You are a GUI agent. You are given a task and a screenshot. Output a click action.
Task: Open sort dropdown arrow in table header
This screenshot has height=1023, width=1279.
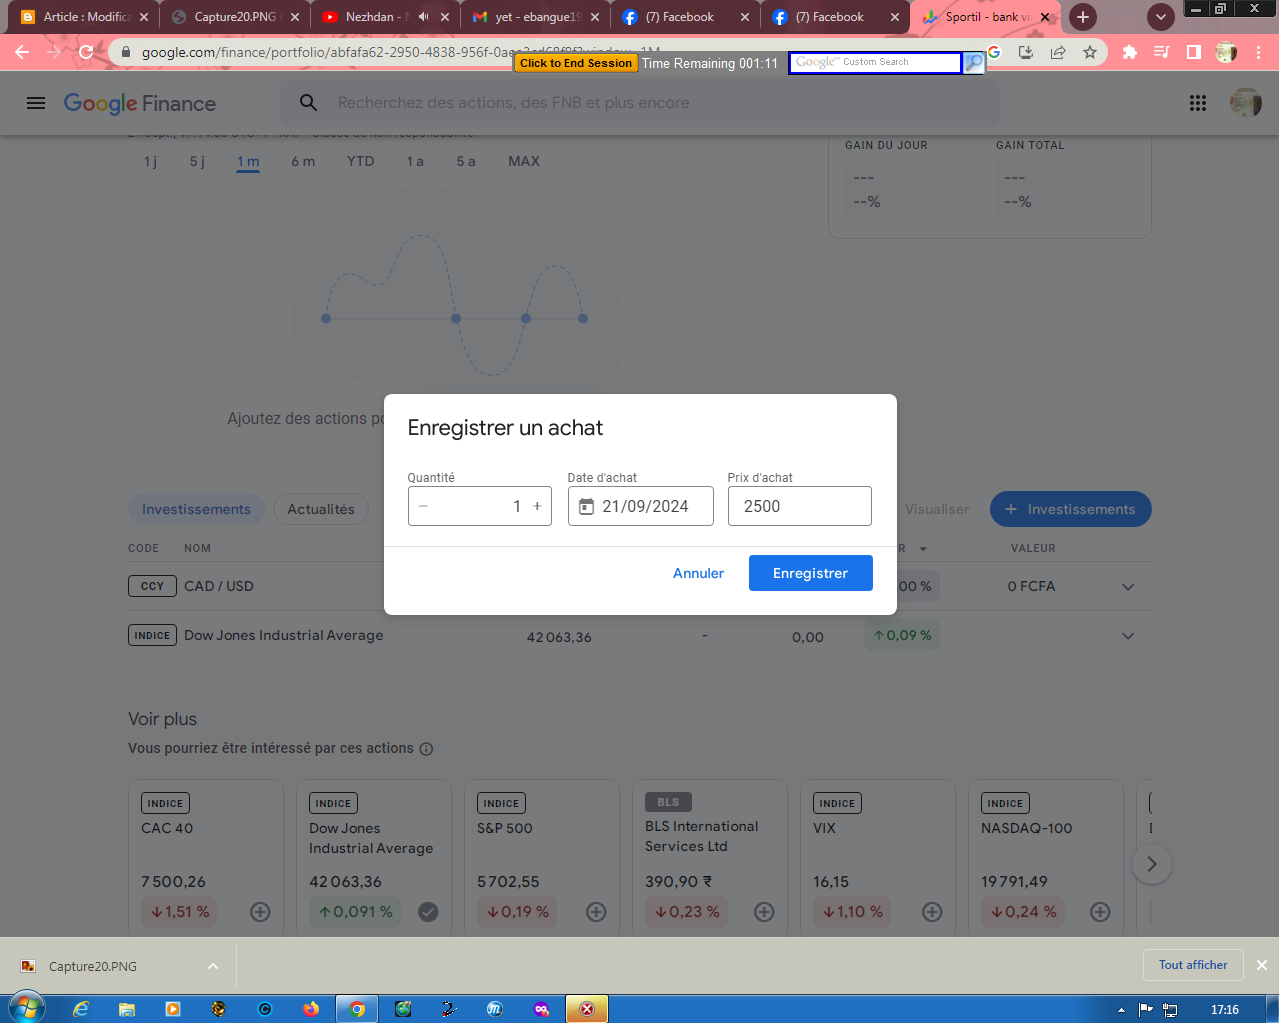coord(923,549)
